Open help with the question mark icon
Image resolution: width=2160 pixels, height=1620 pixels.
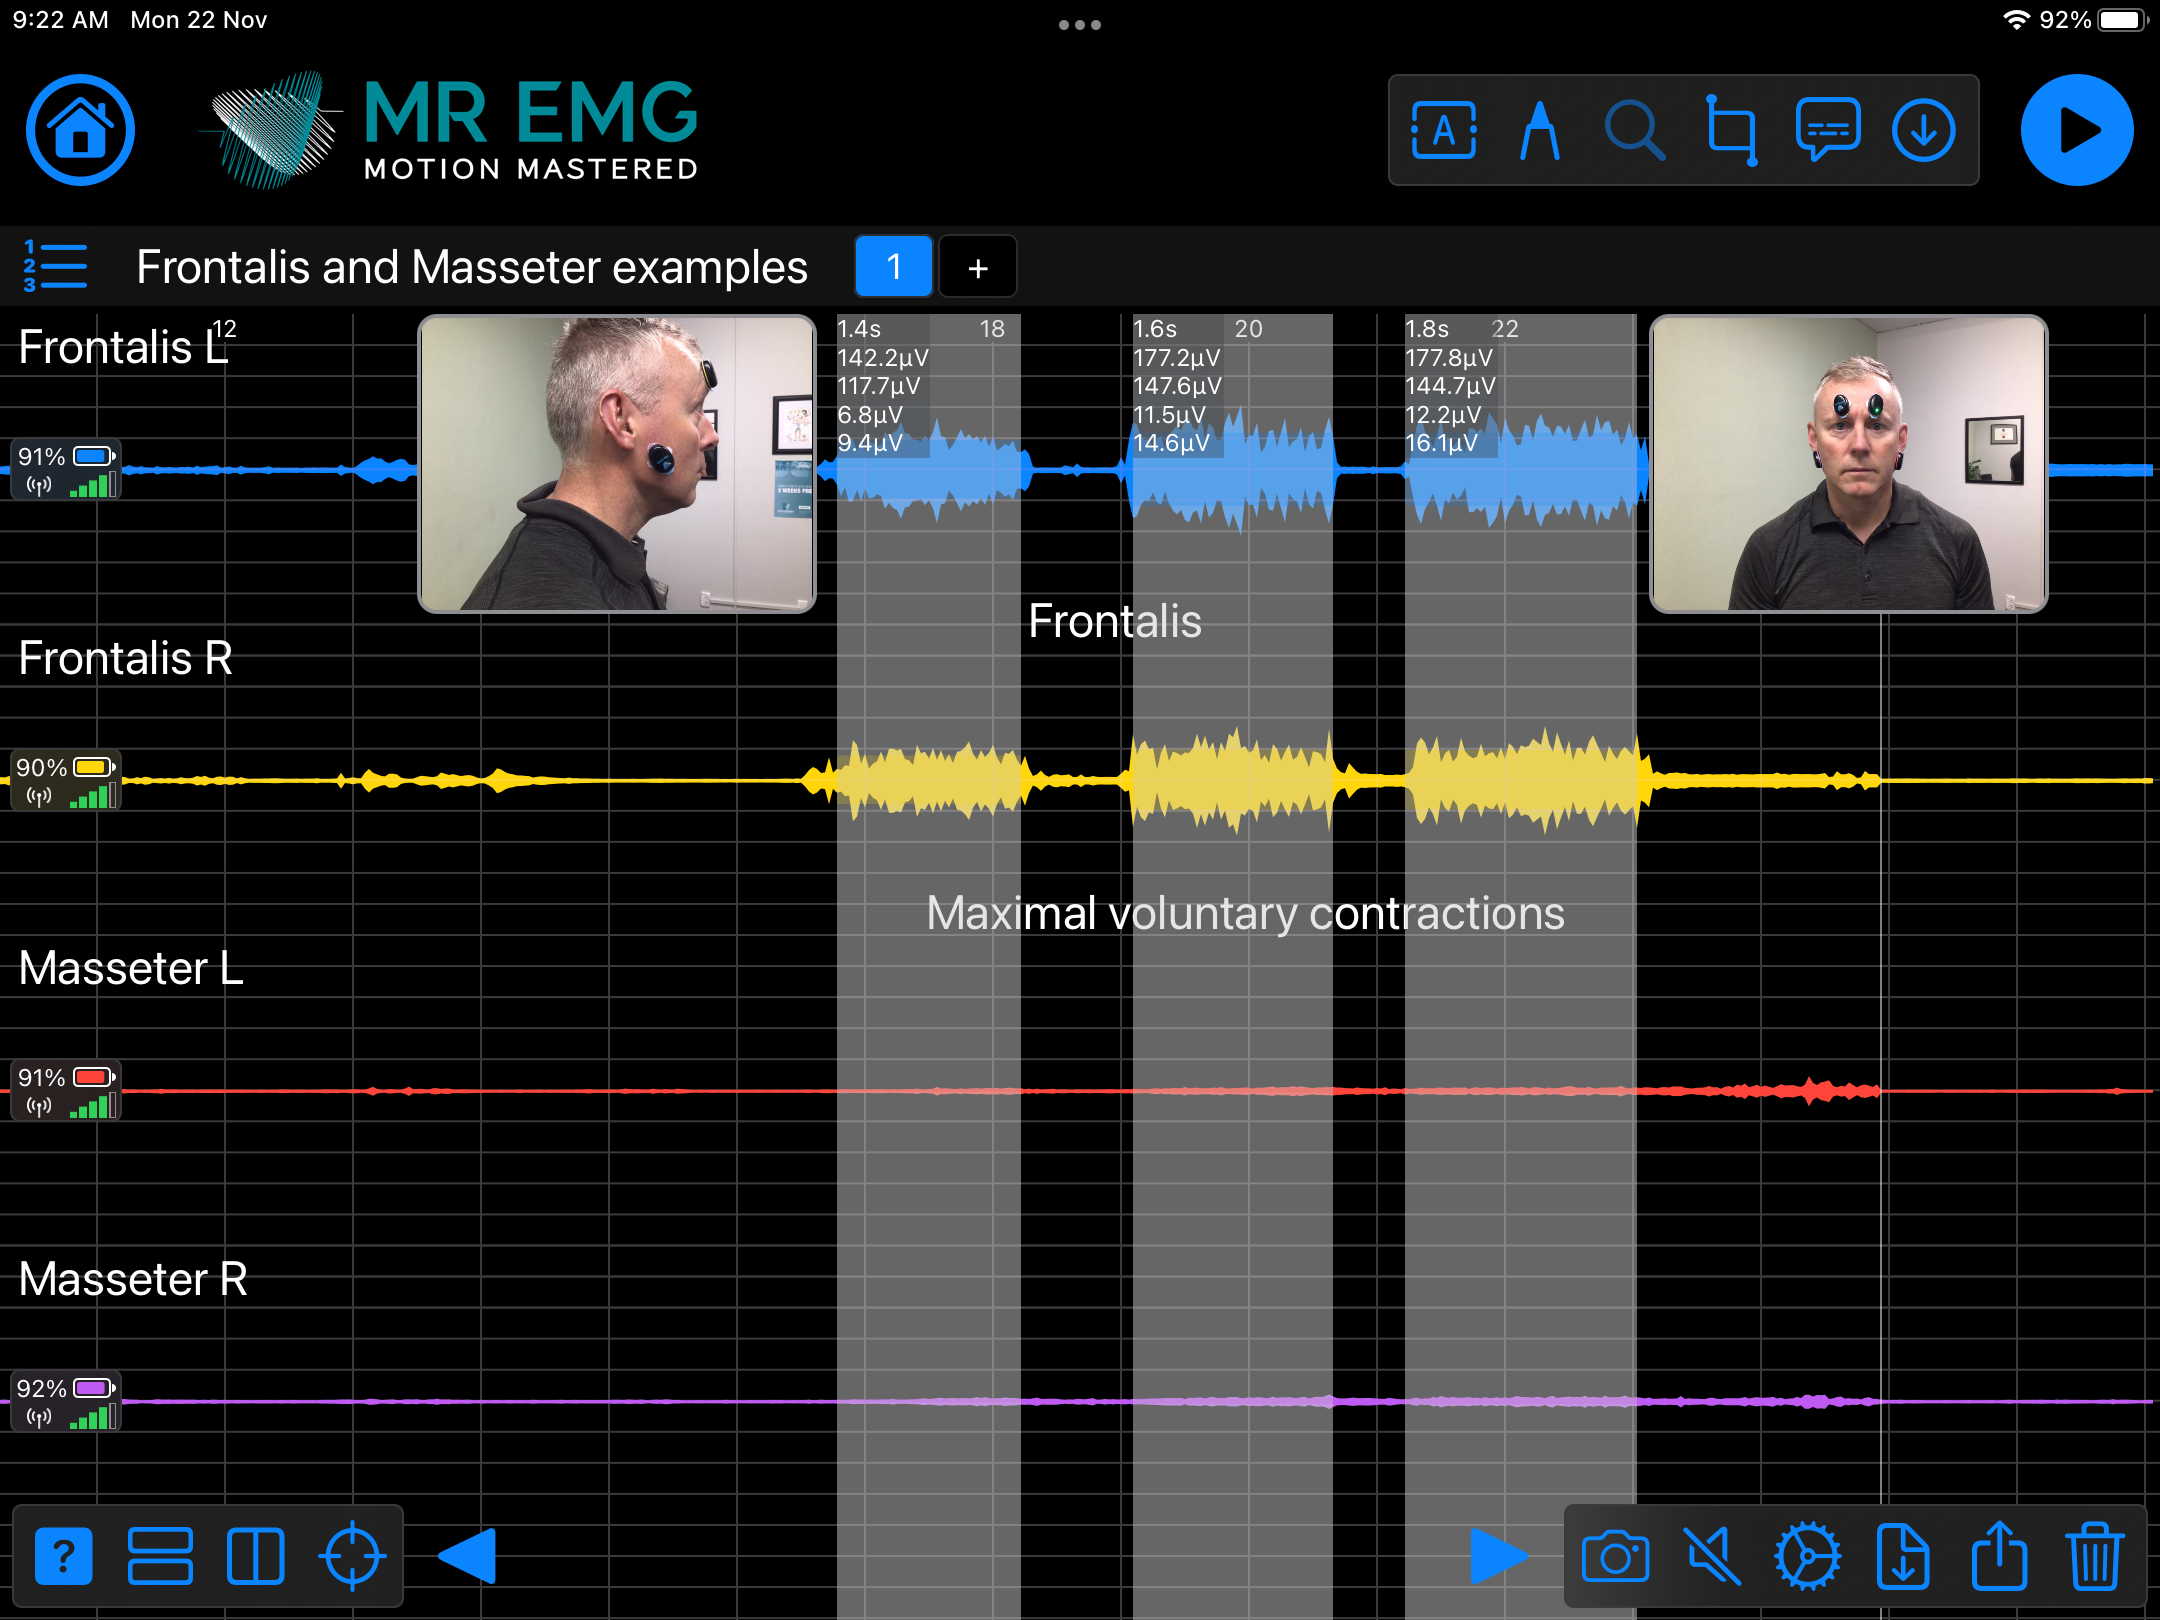[64, 1556]
